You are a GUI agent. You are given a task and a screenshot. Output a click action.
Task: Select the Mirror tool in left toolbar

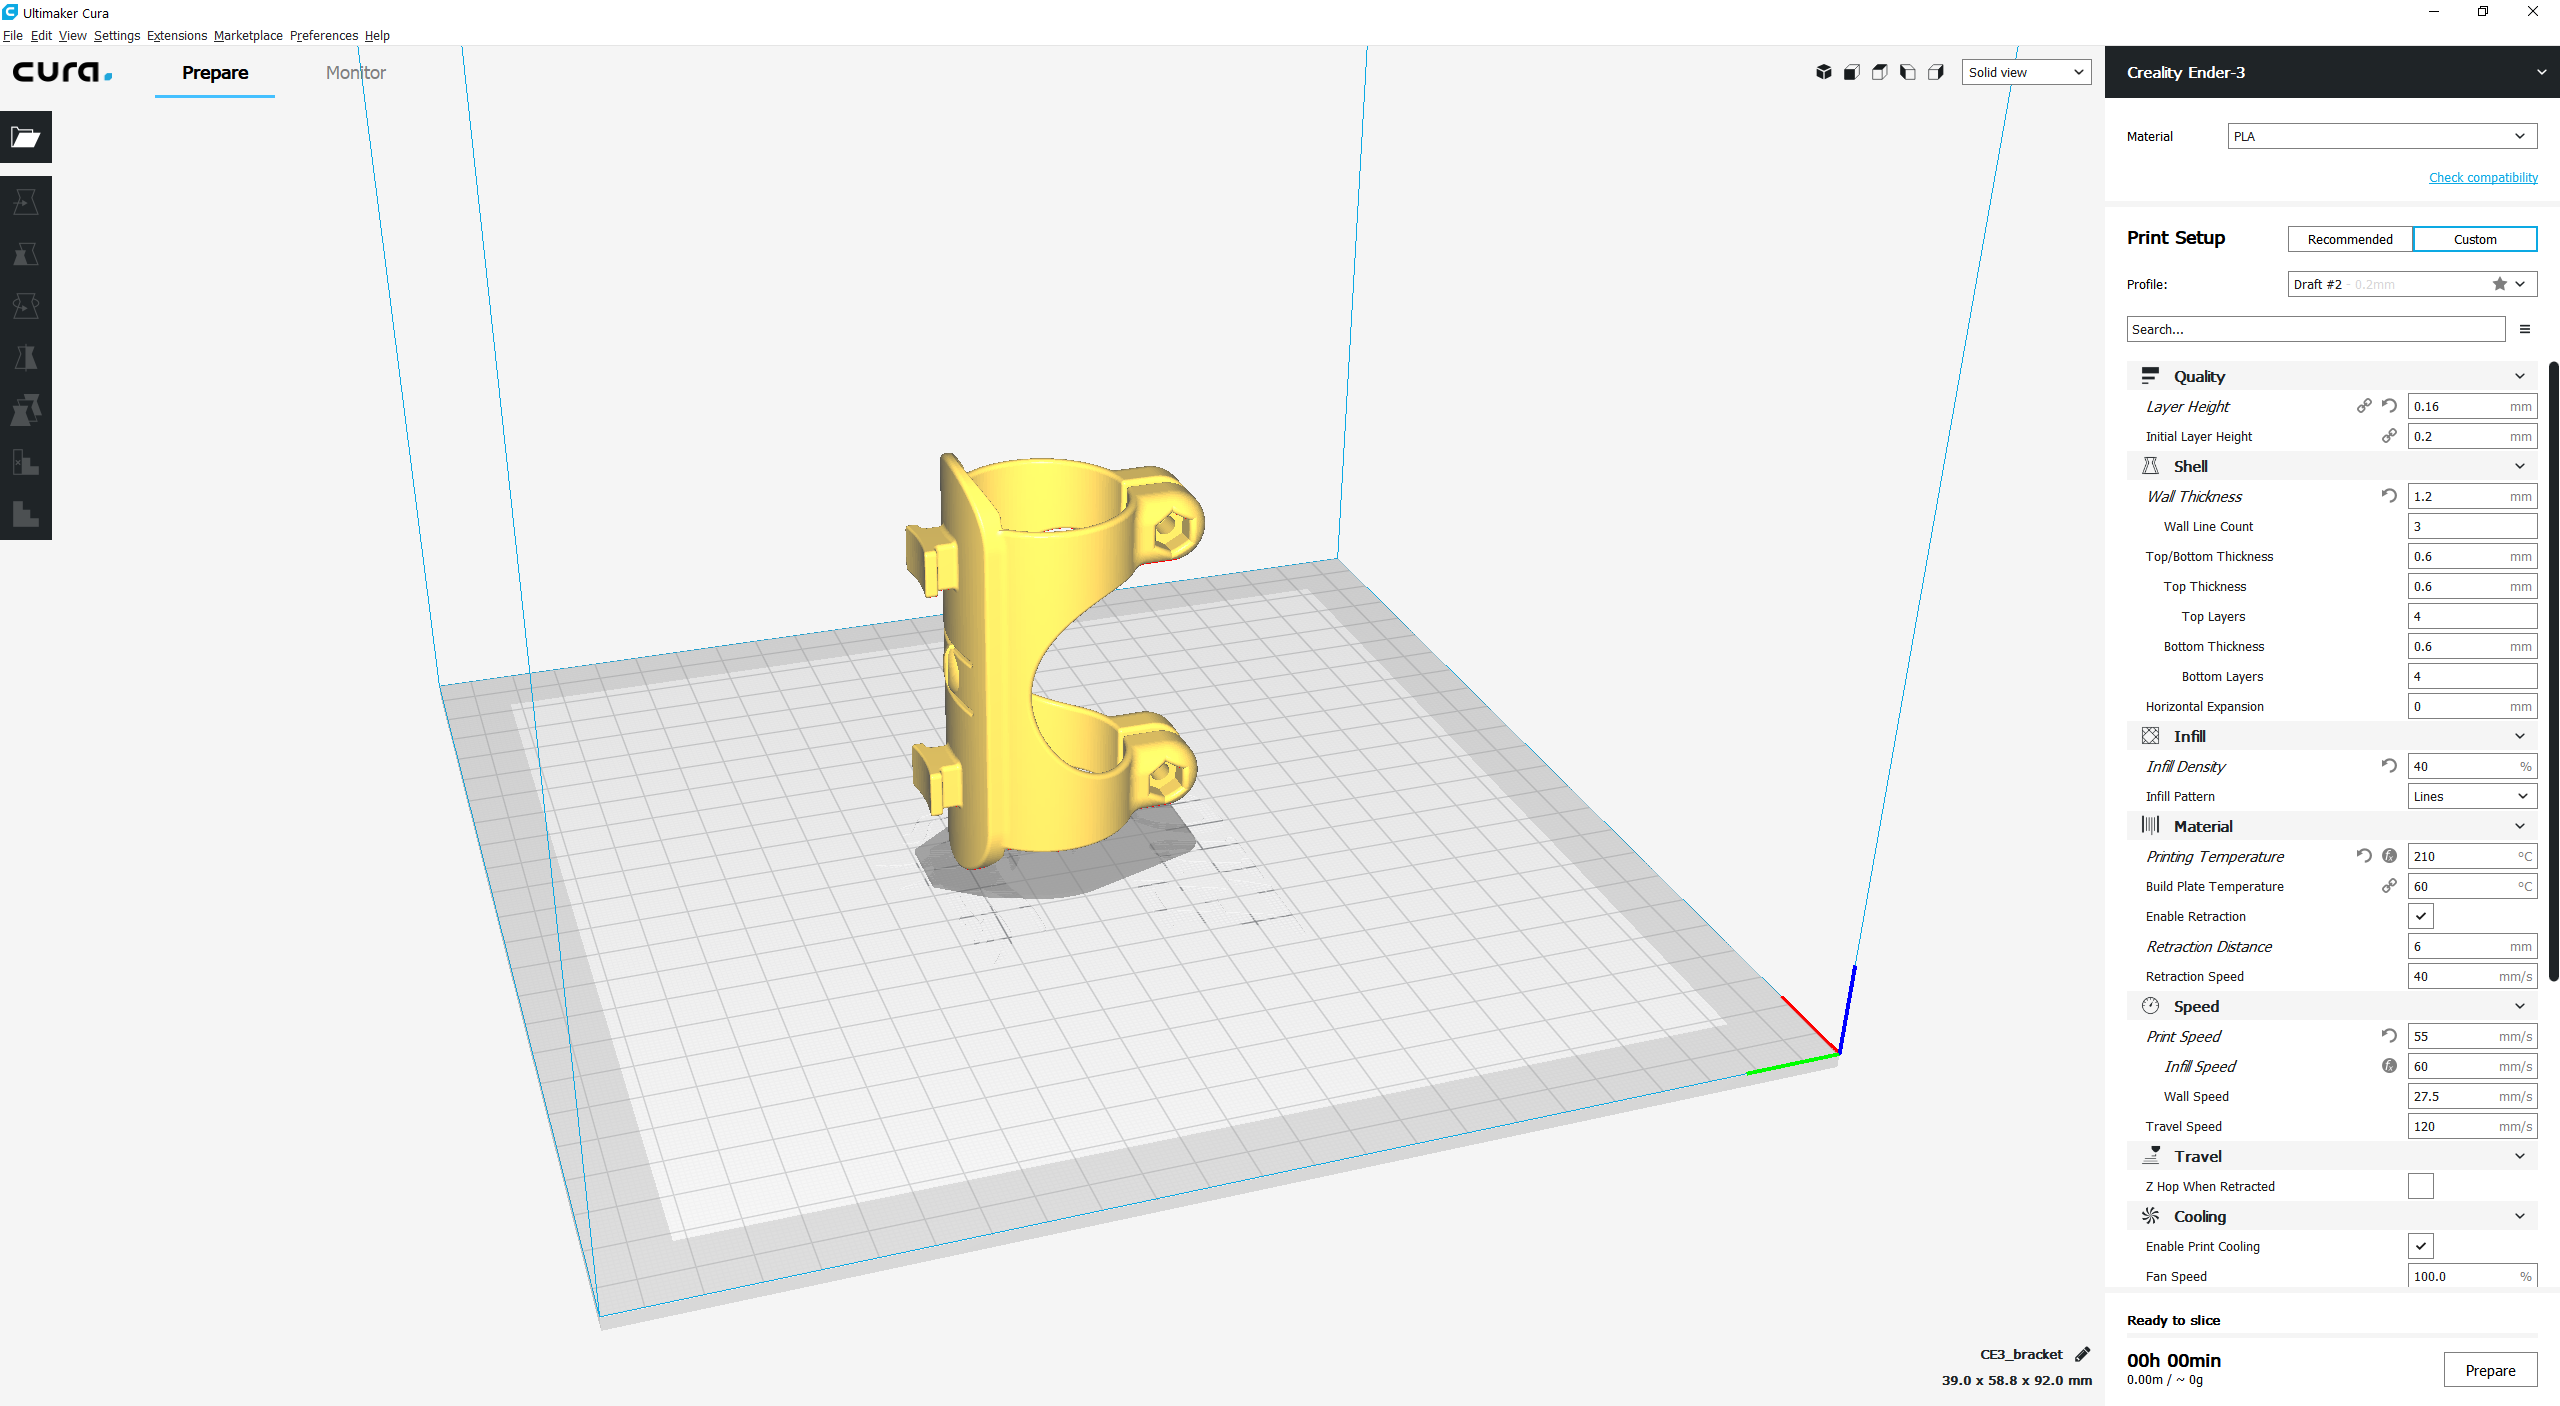point(26,359)
